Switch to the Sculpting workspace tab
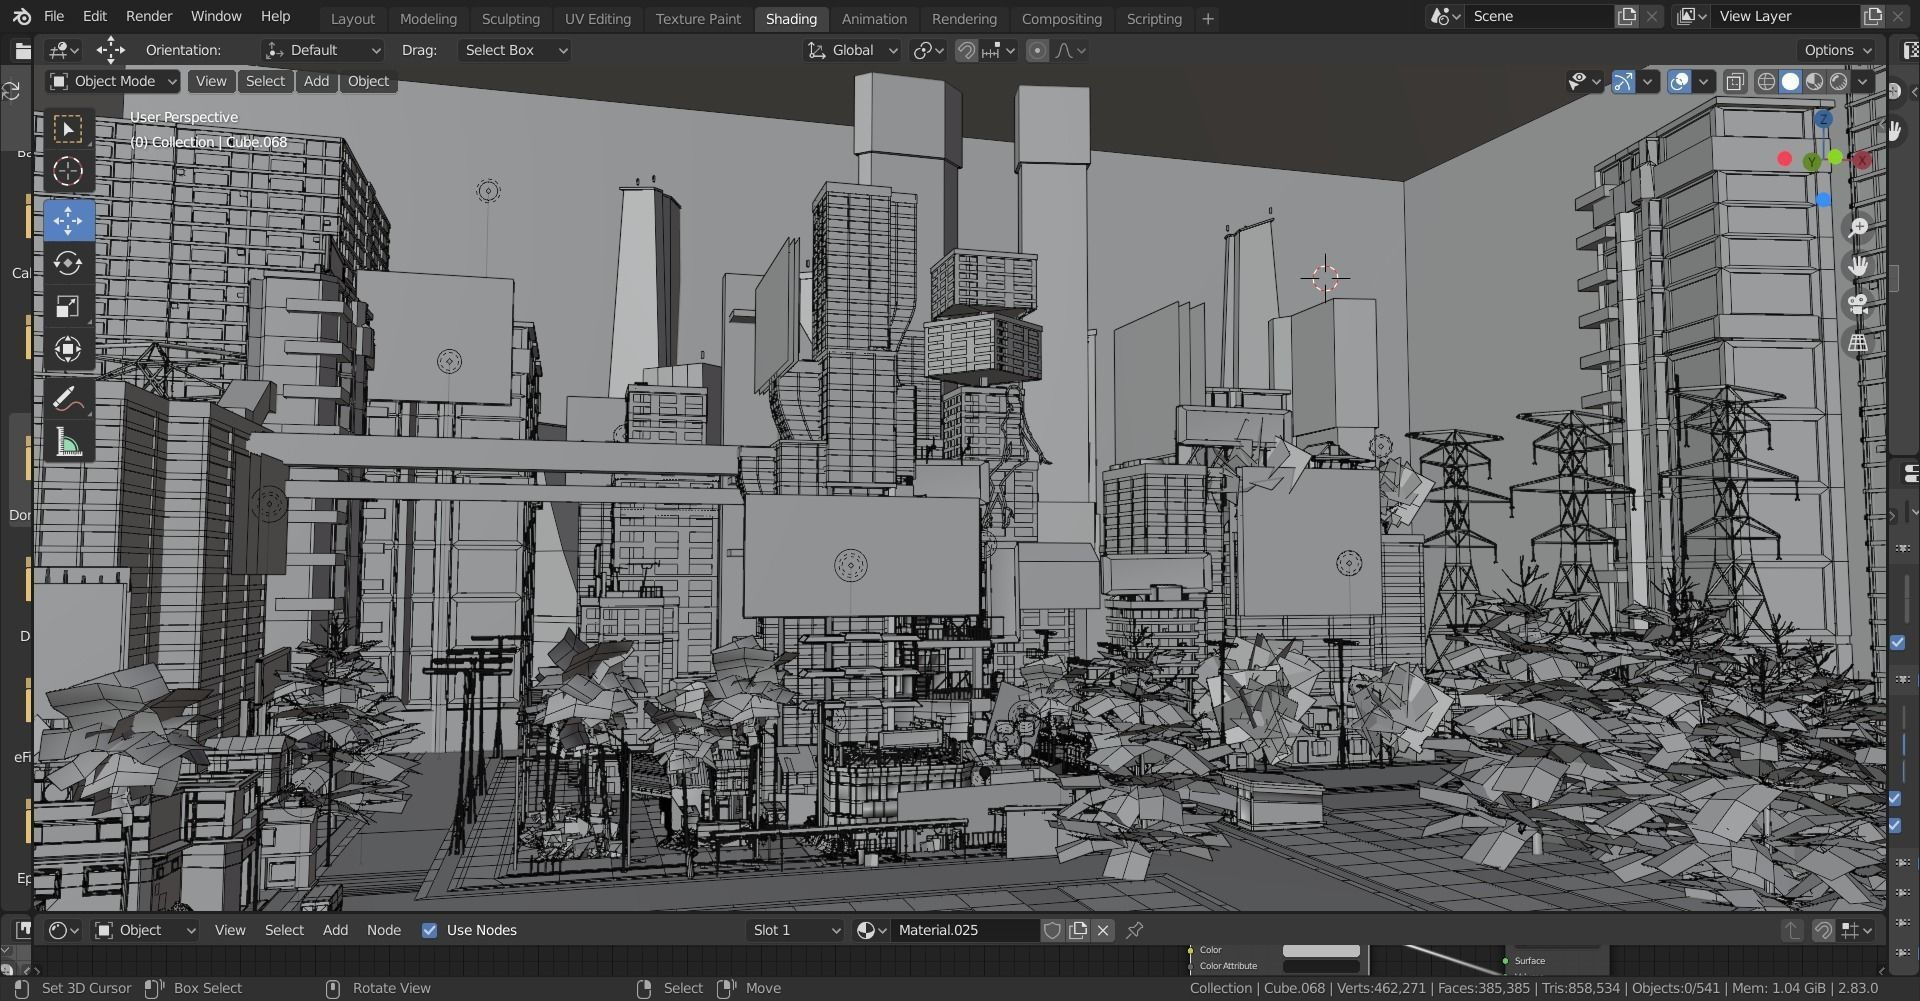This screenshot has width=1920, height=1001. [510, 19]
